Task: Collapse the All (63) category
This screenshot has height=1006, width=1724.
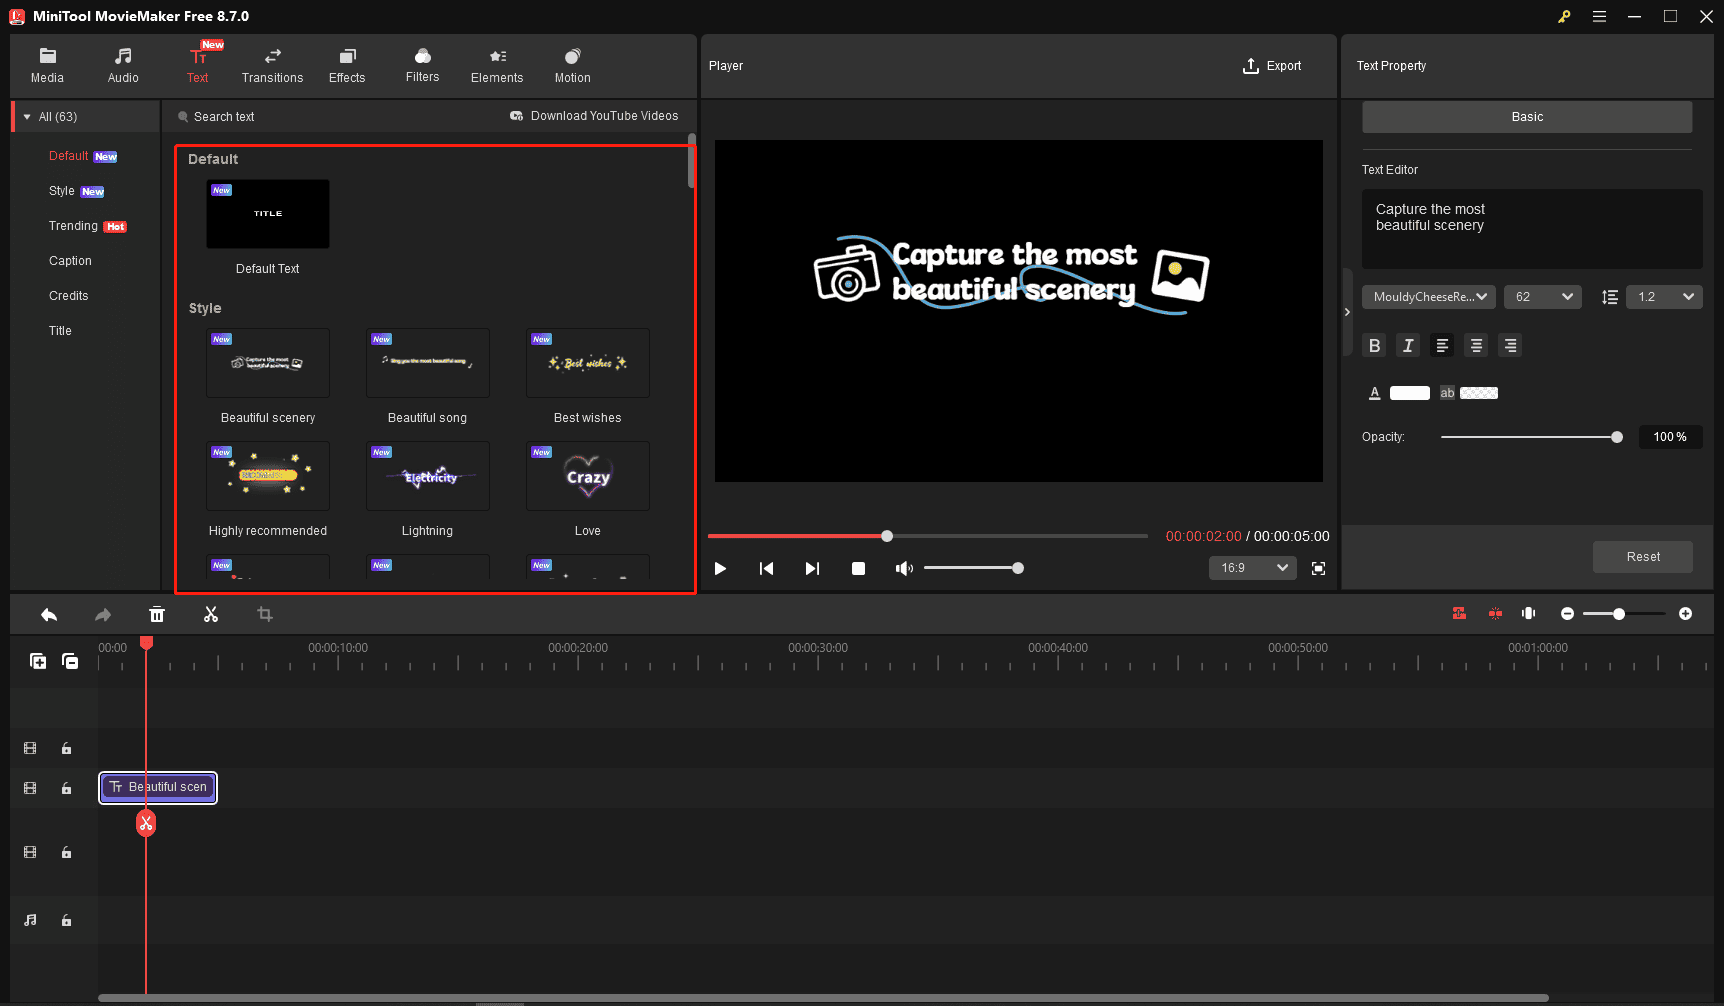Action: [x=27, y=117]
